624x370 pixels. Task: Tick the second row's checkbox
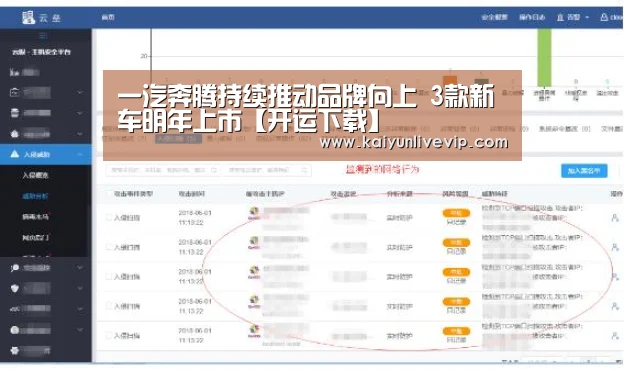click(x=109, y=247)
